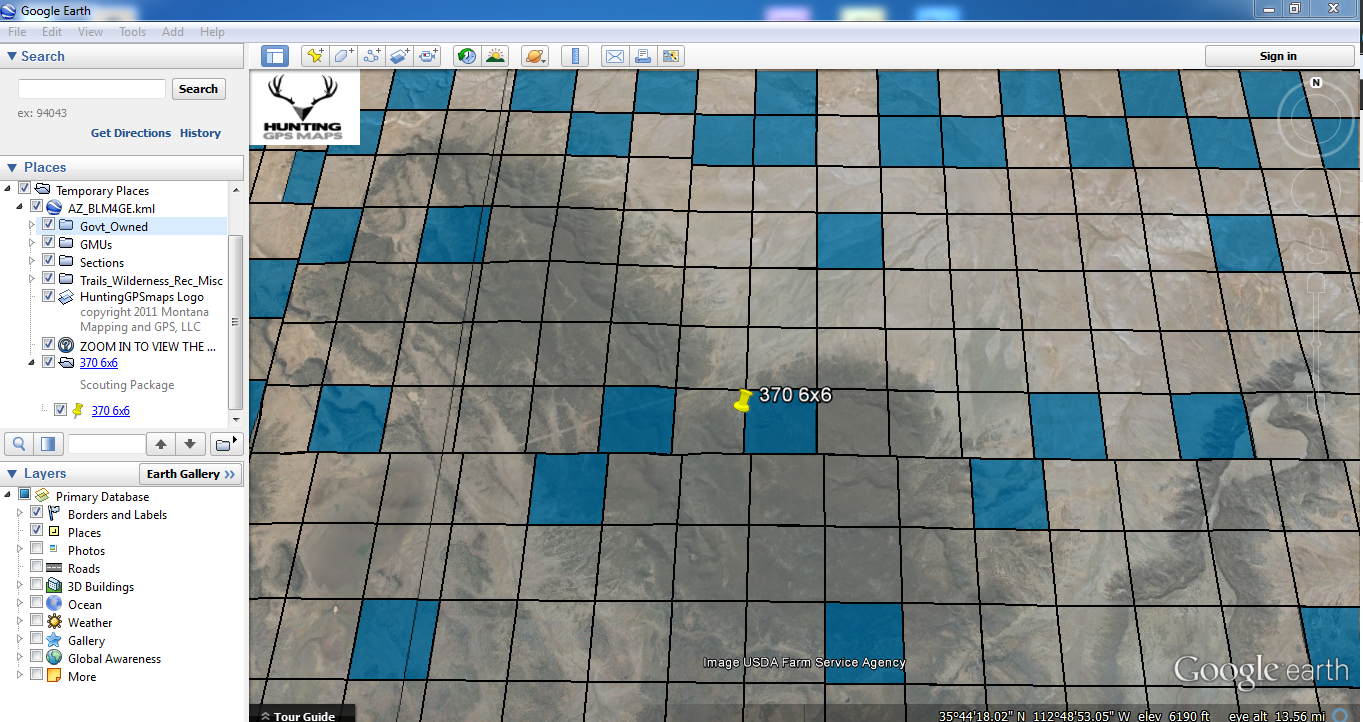Image resolution: width=1363 pixels, height=722 pixels.
Task: Click the Weather layer sun icon
Action: pyautogui.click(x=54, y=622)
